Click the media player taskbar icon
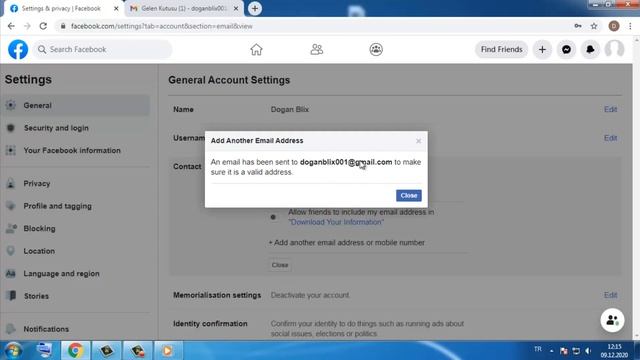Image resolution: width=640 pixels, height=360 pixels. [x=167, y=351]
